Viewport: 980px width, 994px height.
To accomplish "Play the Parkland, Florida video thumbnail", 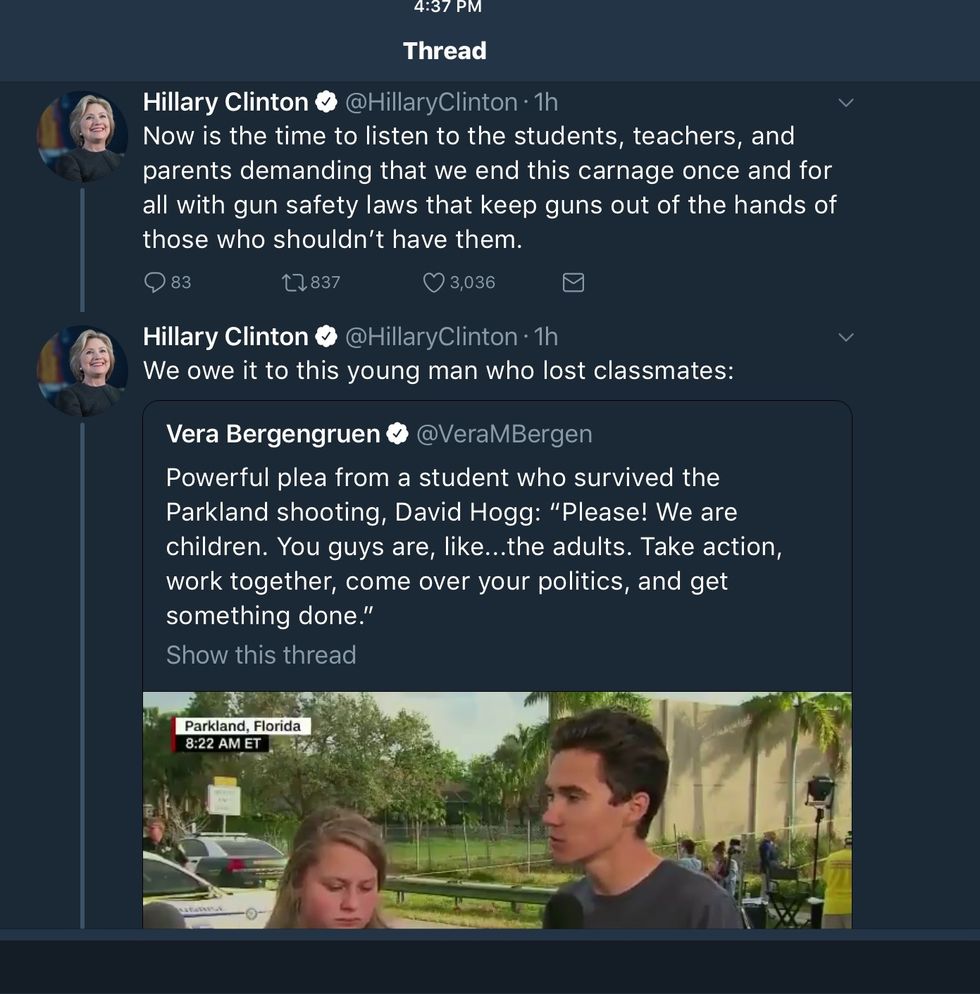I will click(x=497, y=810).
